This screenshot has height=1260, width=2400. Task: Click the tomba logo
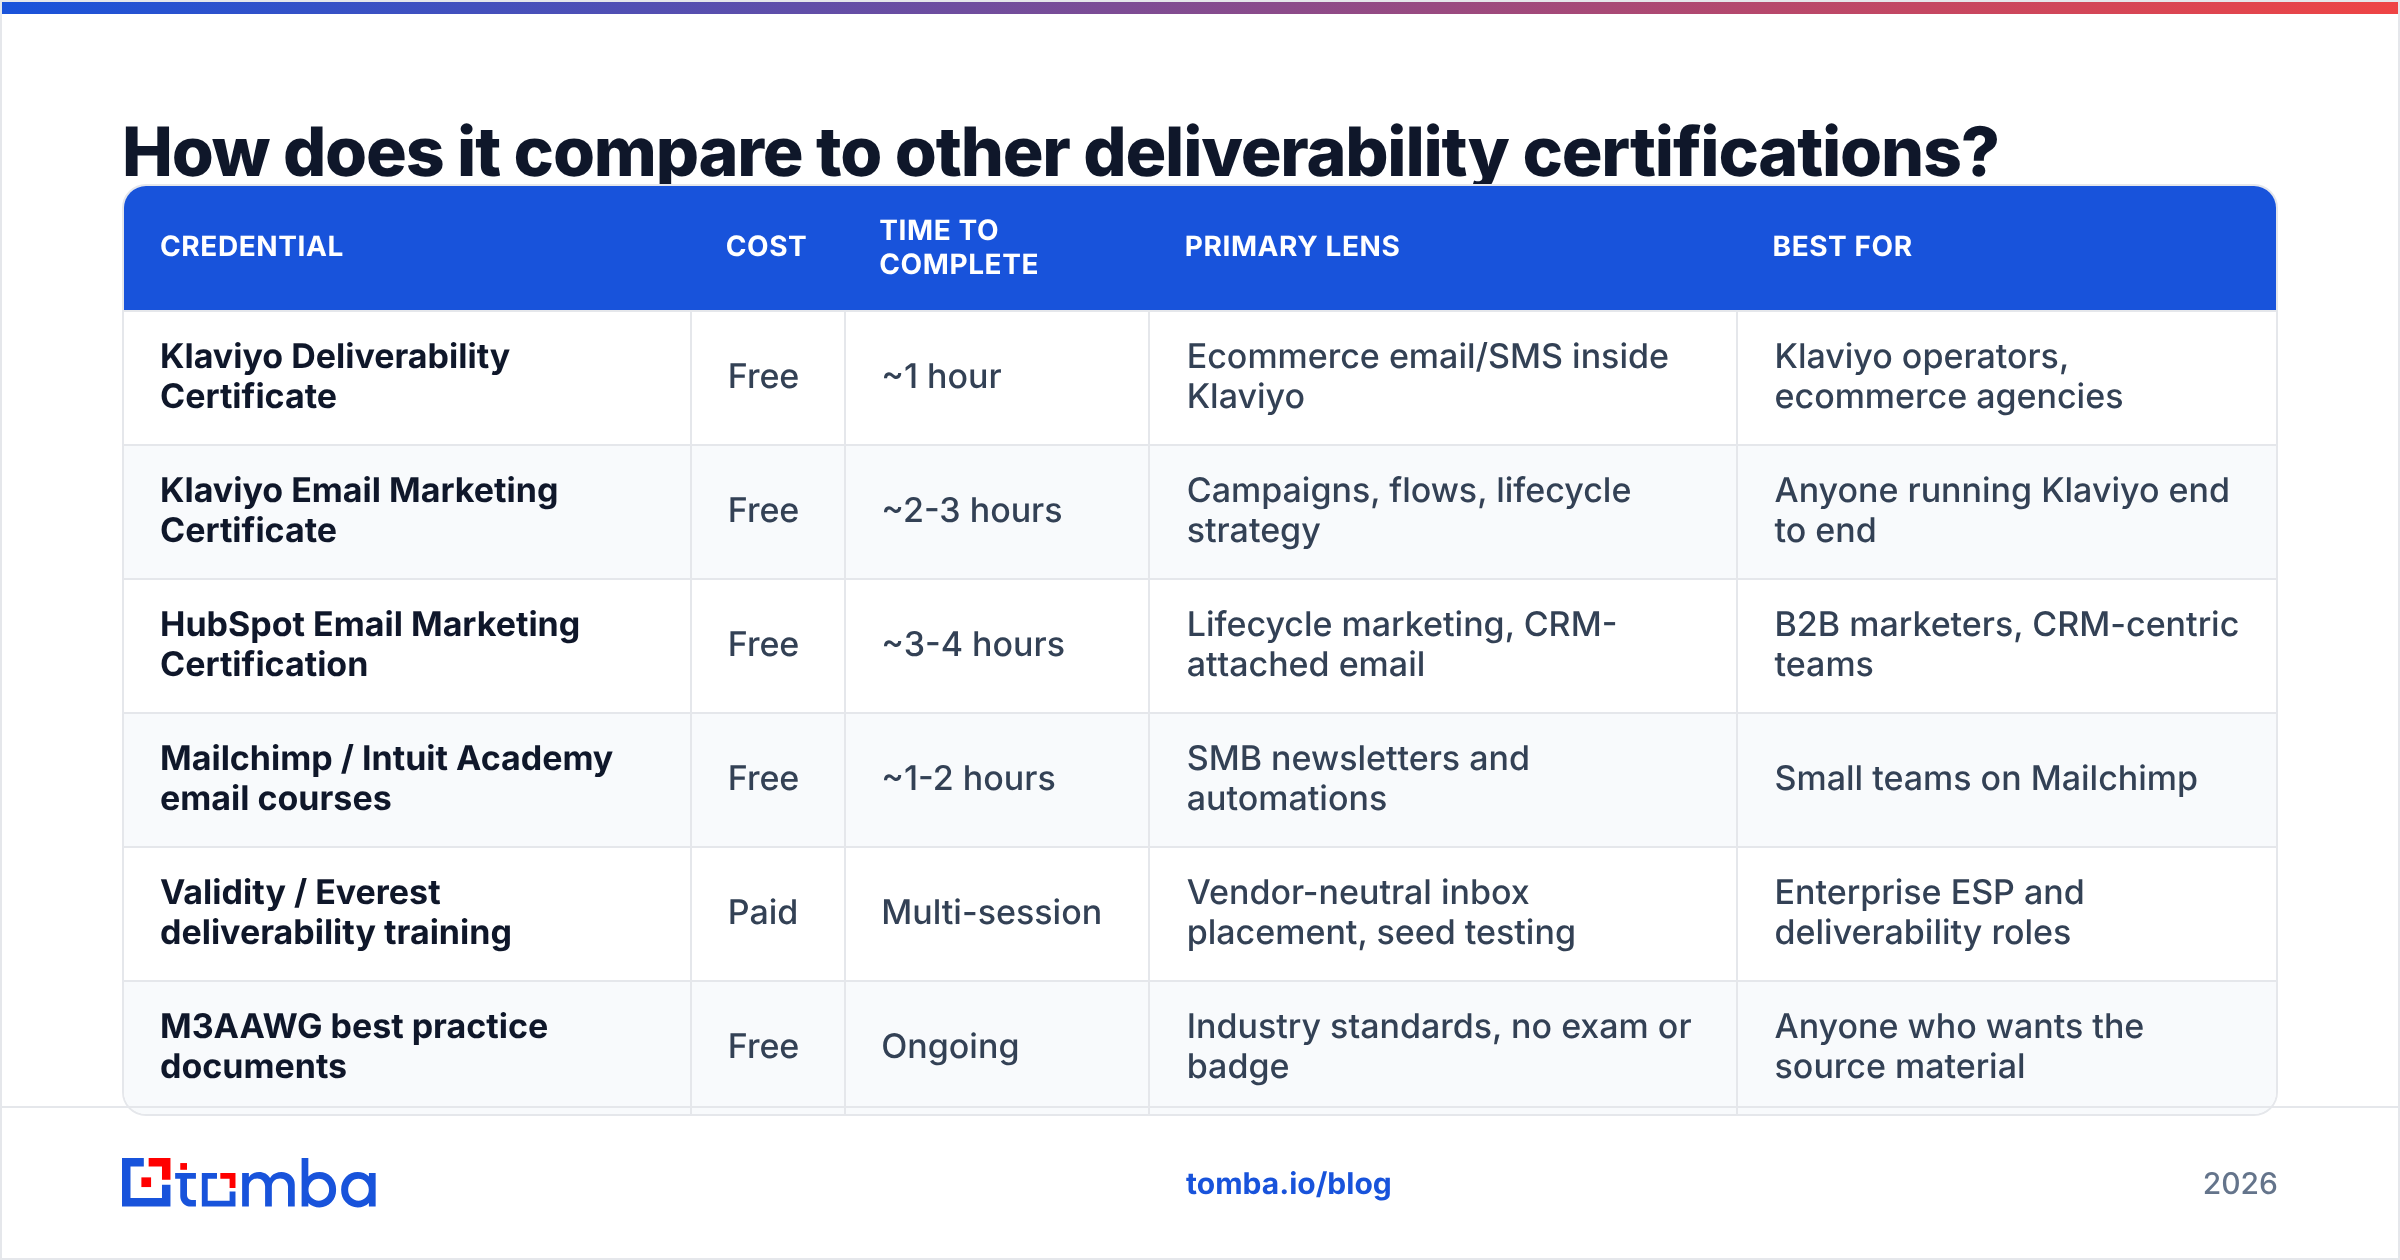pos(249,1183)
